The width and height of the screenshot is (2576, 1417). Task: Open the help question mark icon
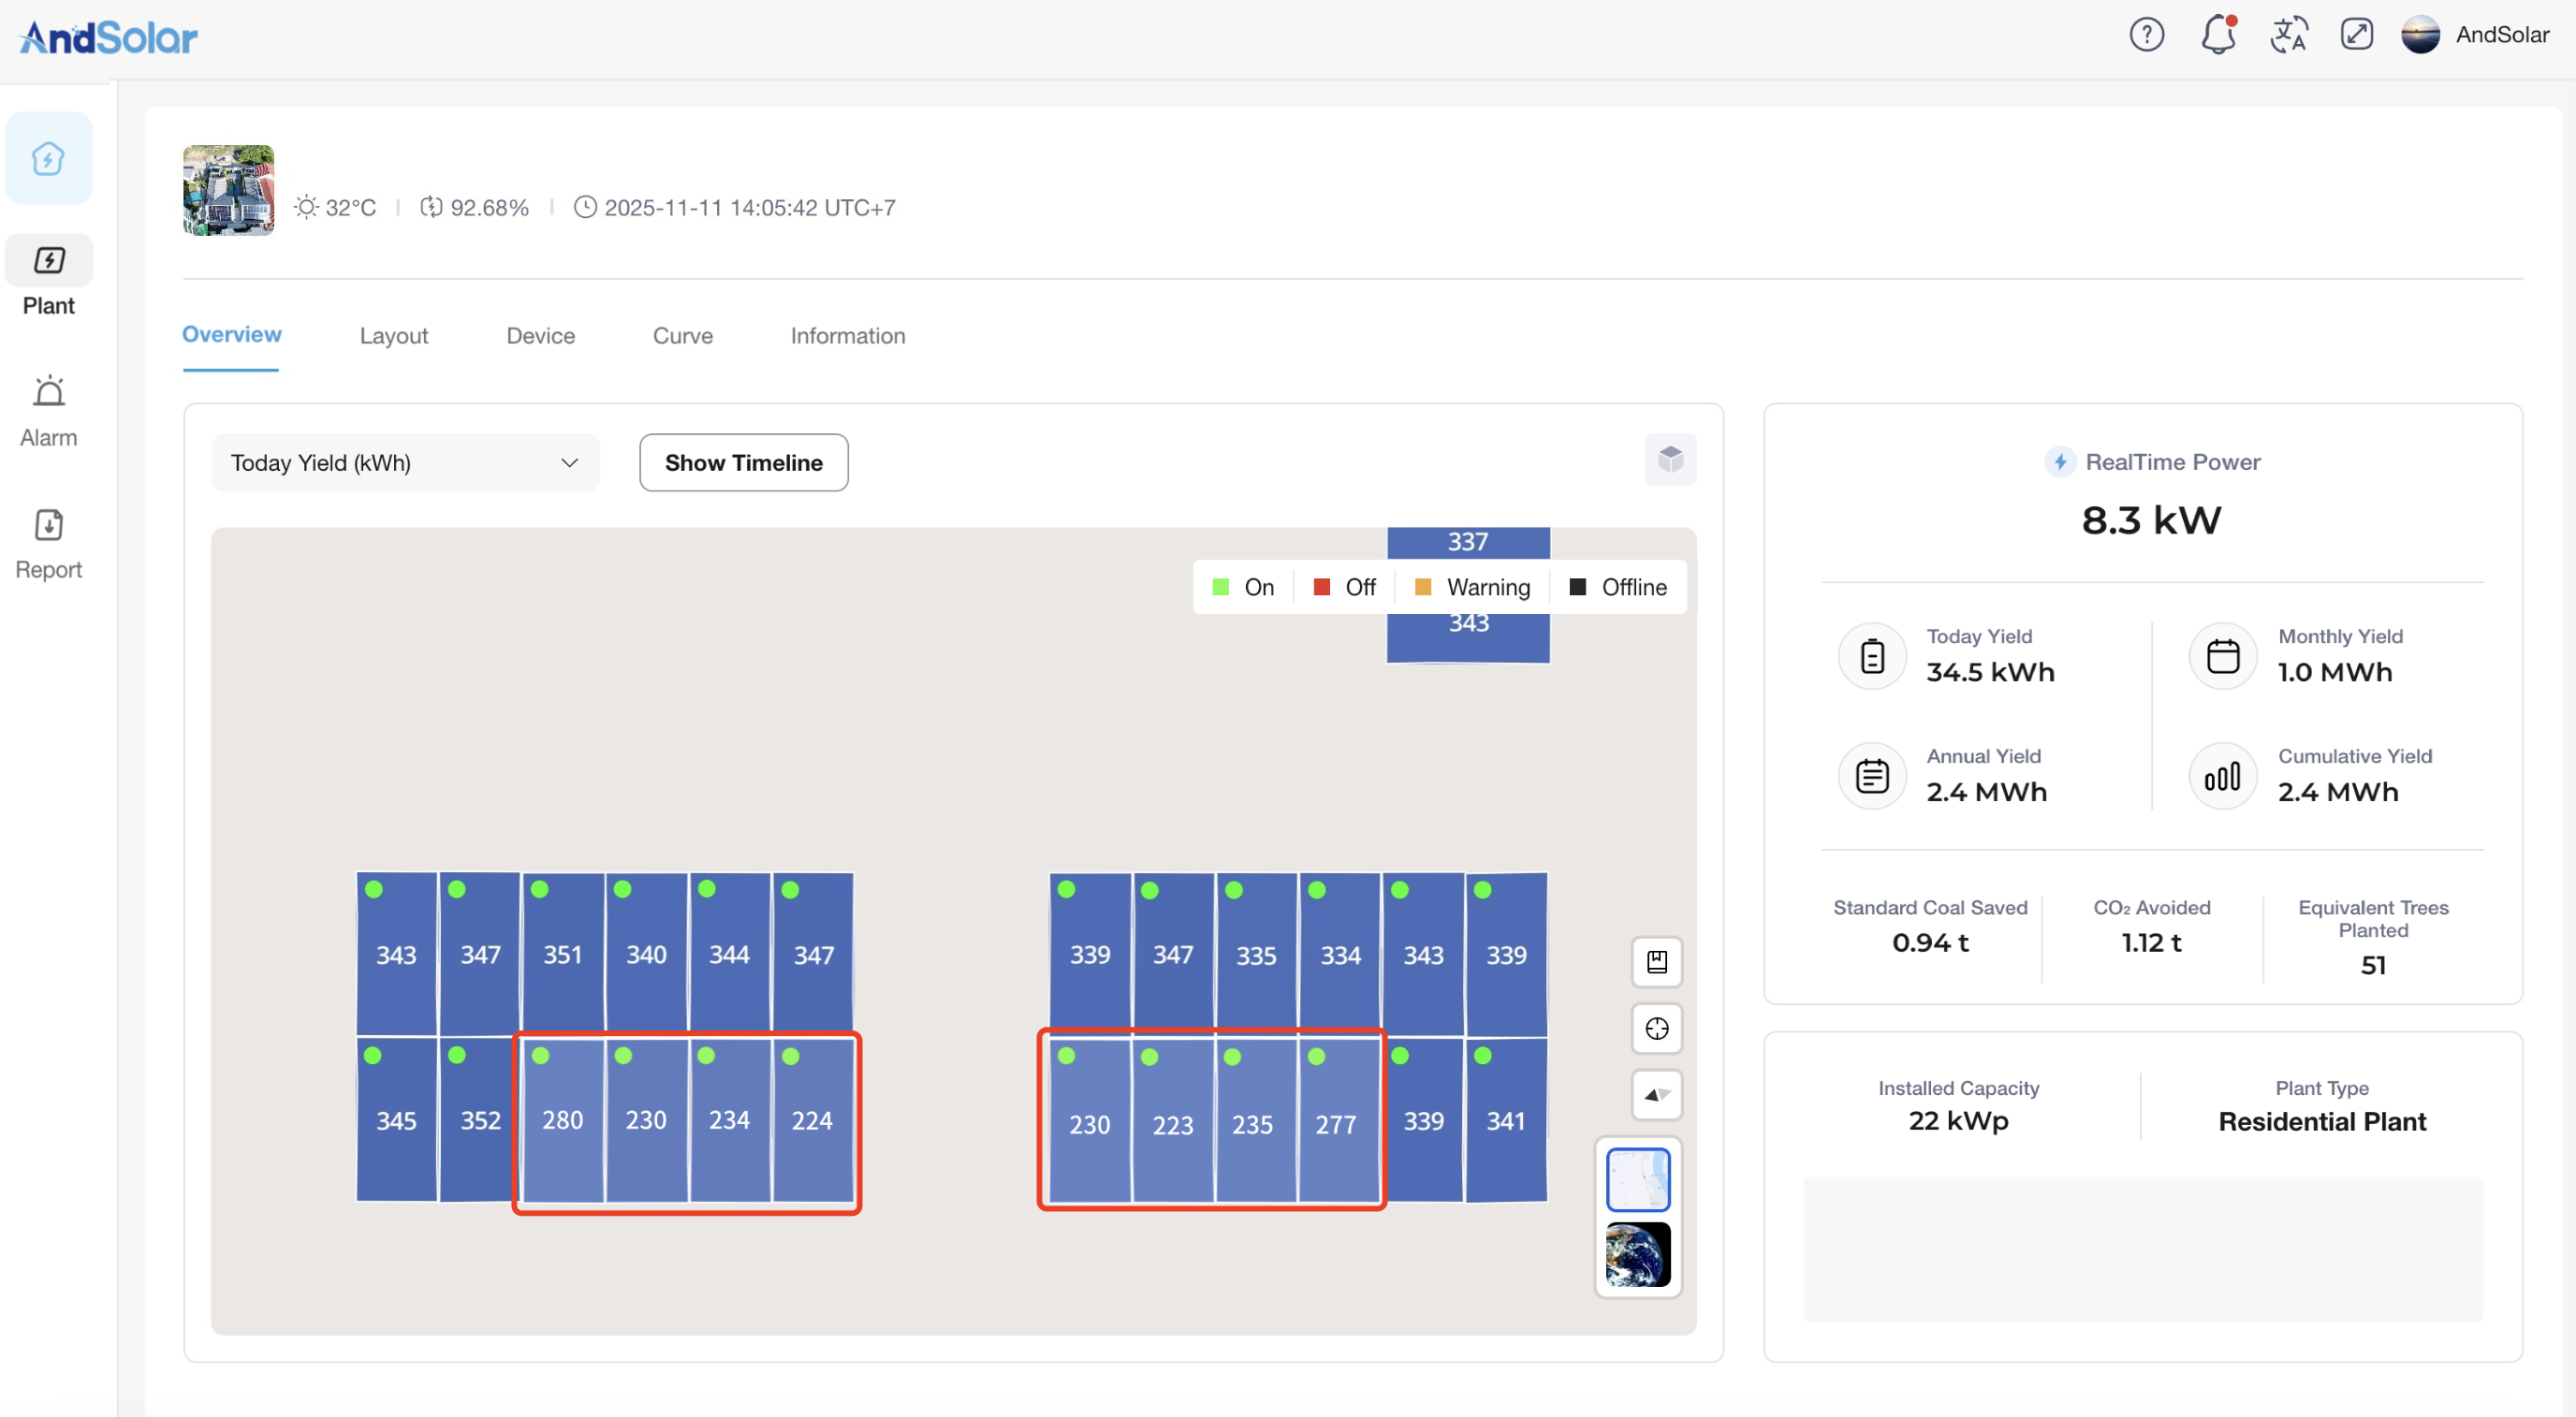pyautogui.click(x=2146, y=35)
